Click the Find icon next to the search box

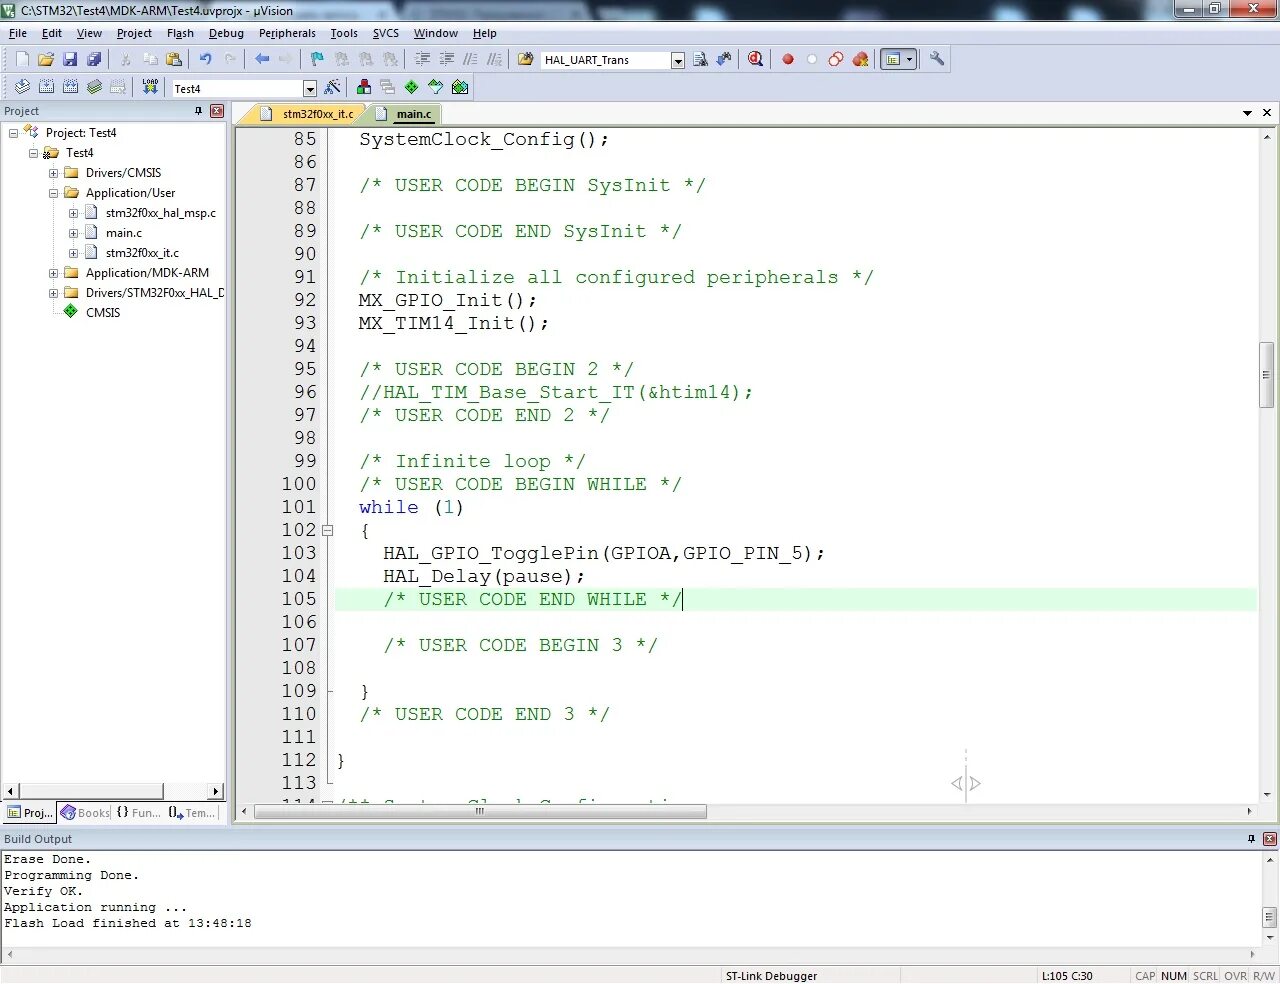click(700, 59)
